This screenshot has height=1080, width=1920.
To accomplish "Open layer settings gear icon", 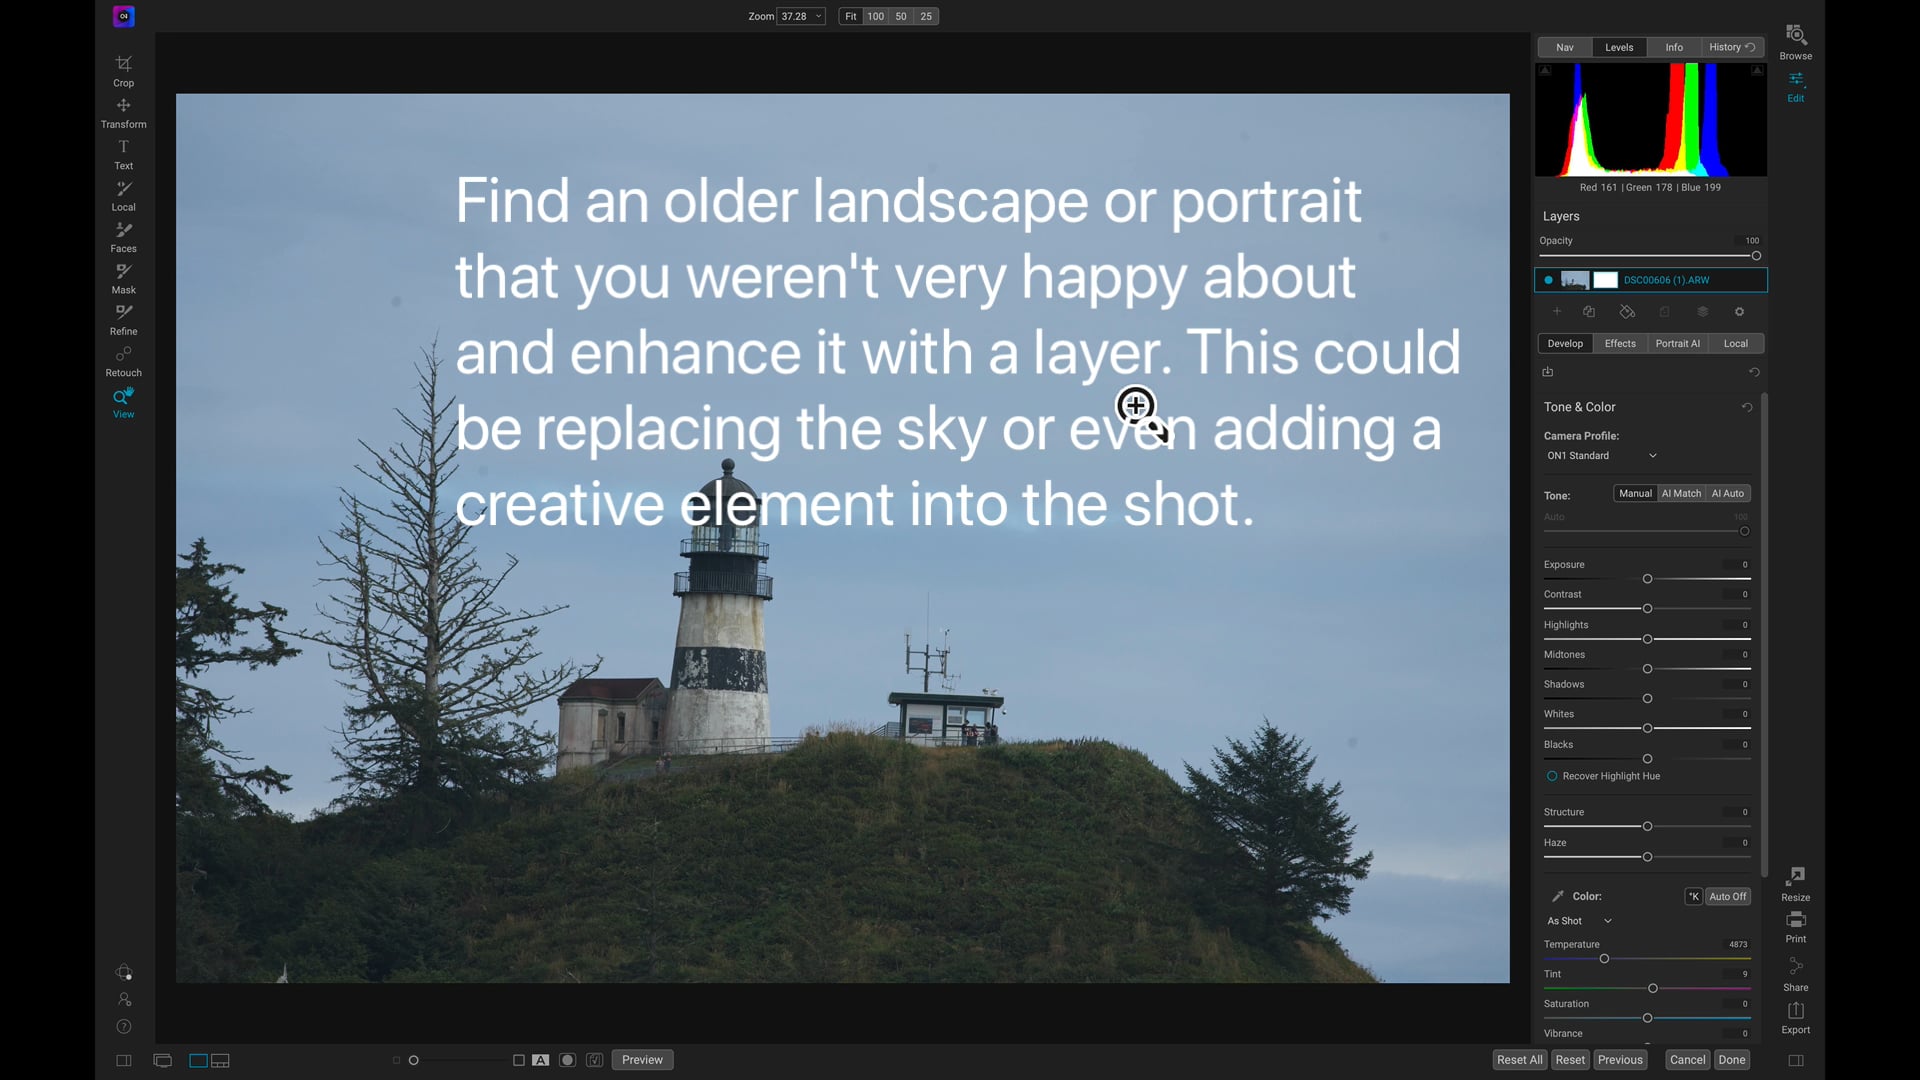I will pyautogui.click(x=1739, y=312).
